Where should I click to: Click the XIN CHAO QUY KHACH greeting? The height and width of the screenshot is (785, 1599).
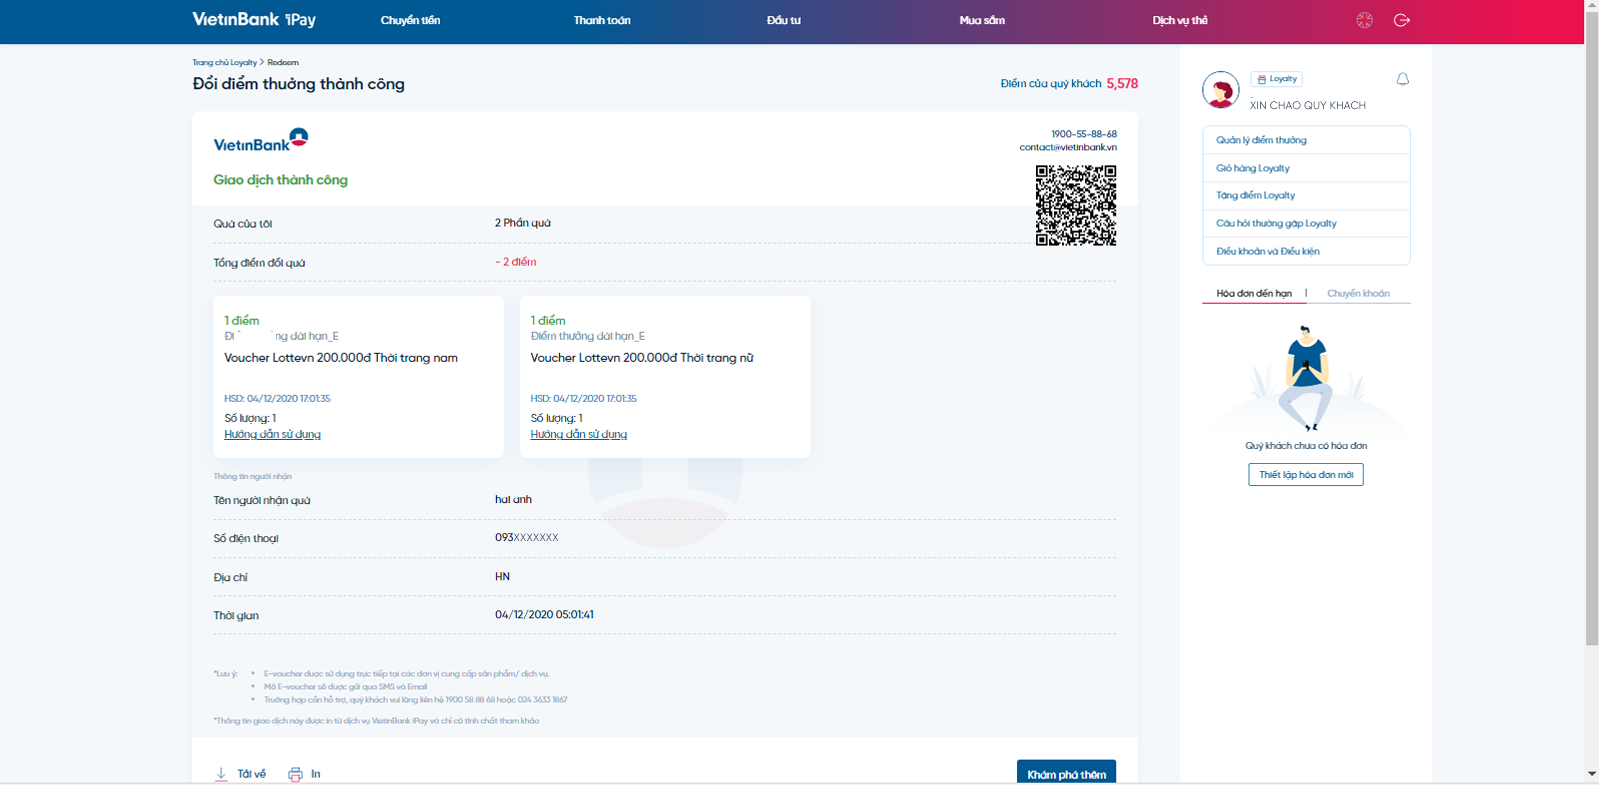pyautogui.click(x=1307, y=105)
